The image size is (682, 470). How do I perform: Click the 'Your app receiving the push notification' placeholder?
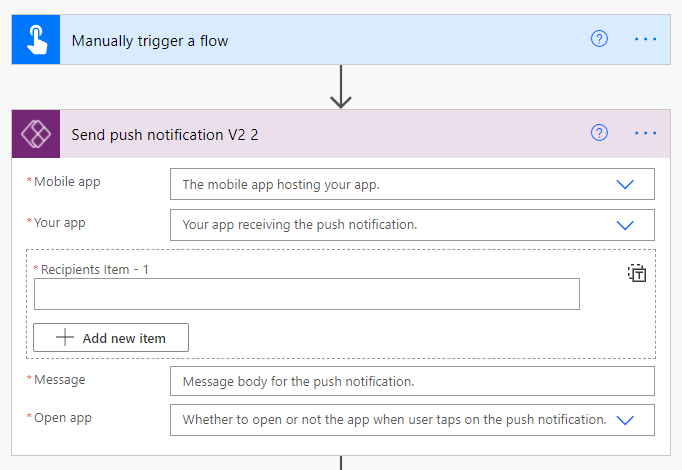tap(299, 225)
